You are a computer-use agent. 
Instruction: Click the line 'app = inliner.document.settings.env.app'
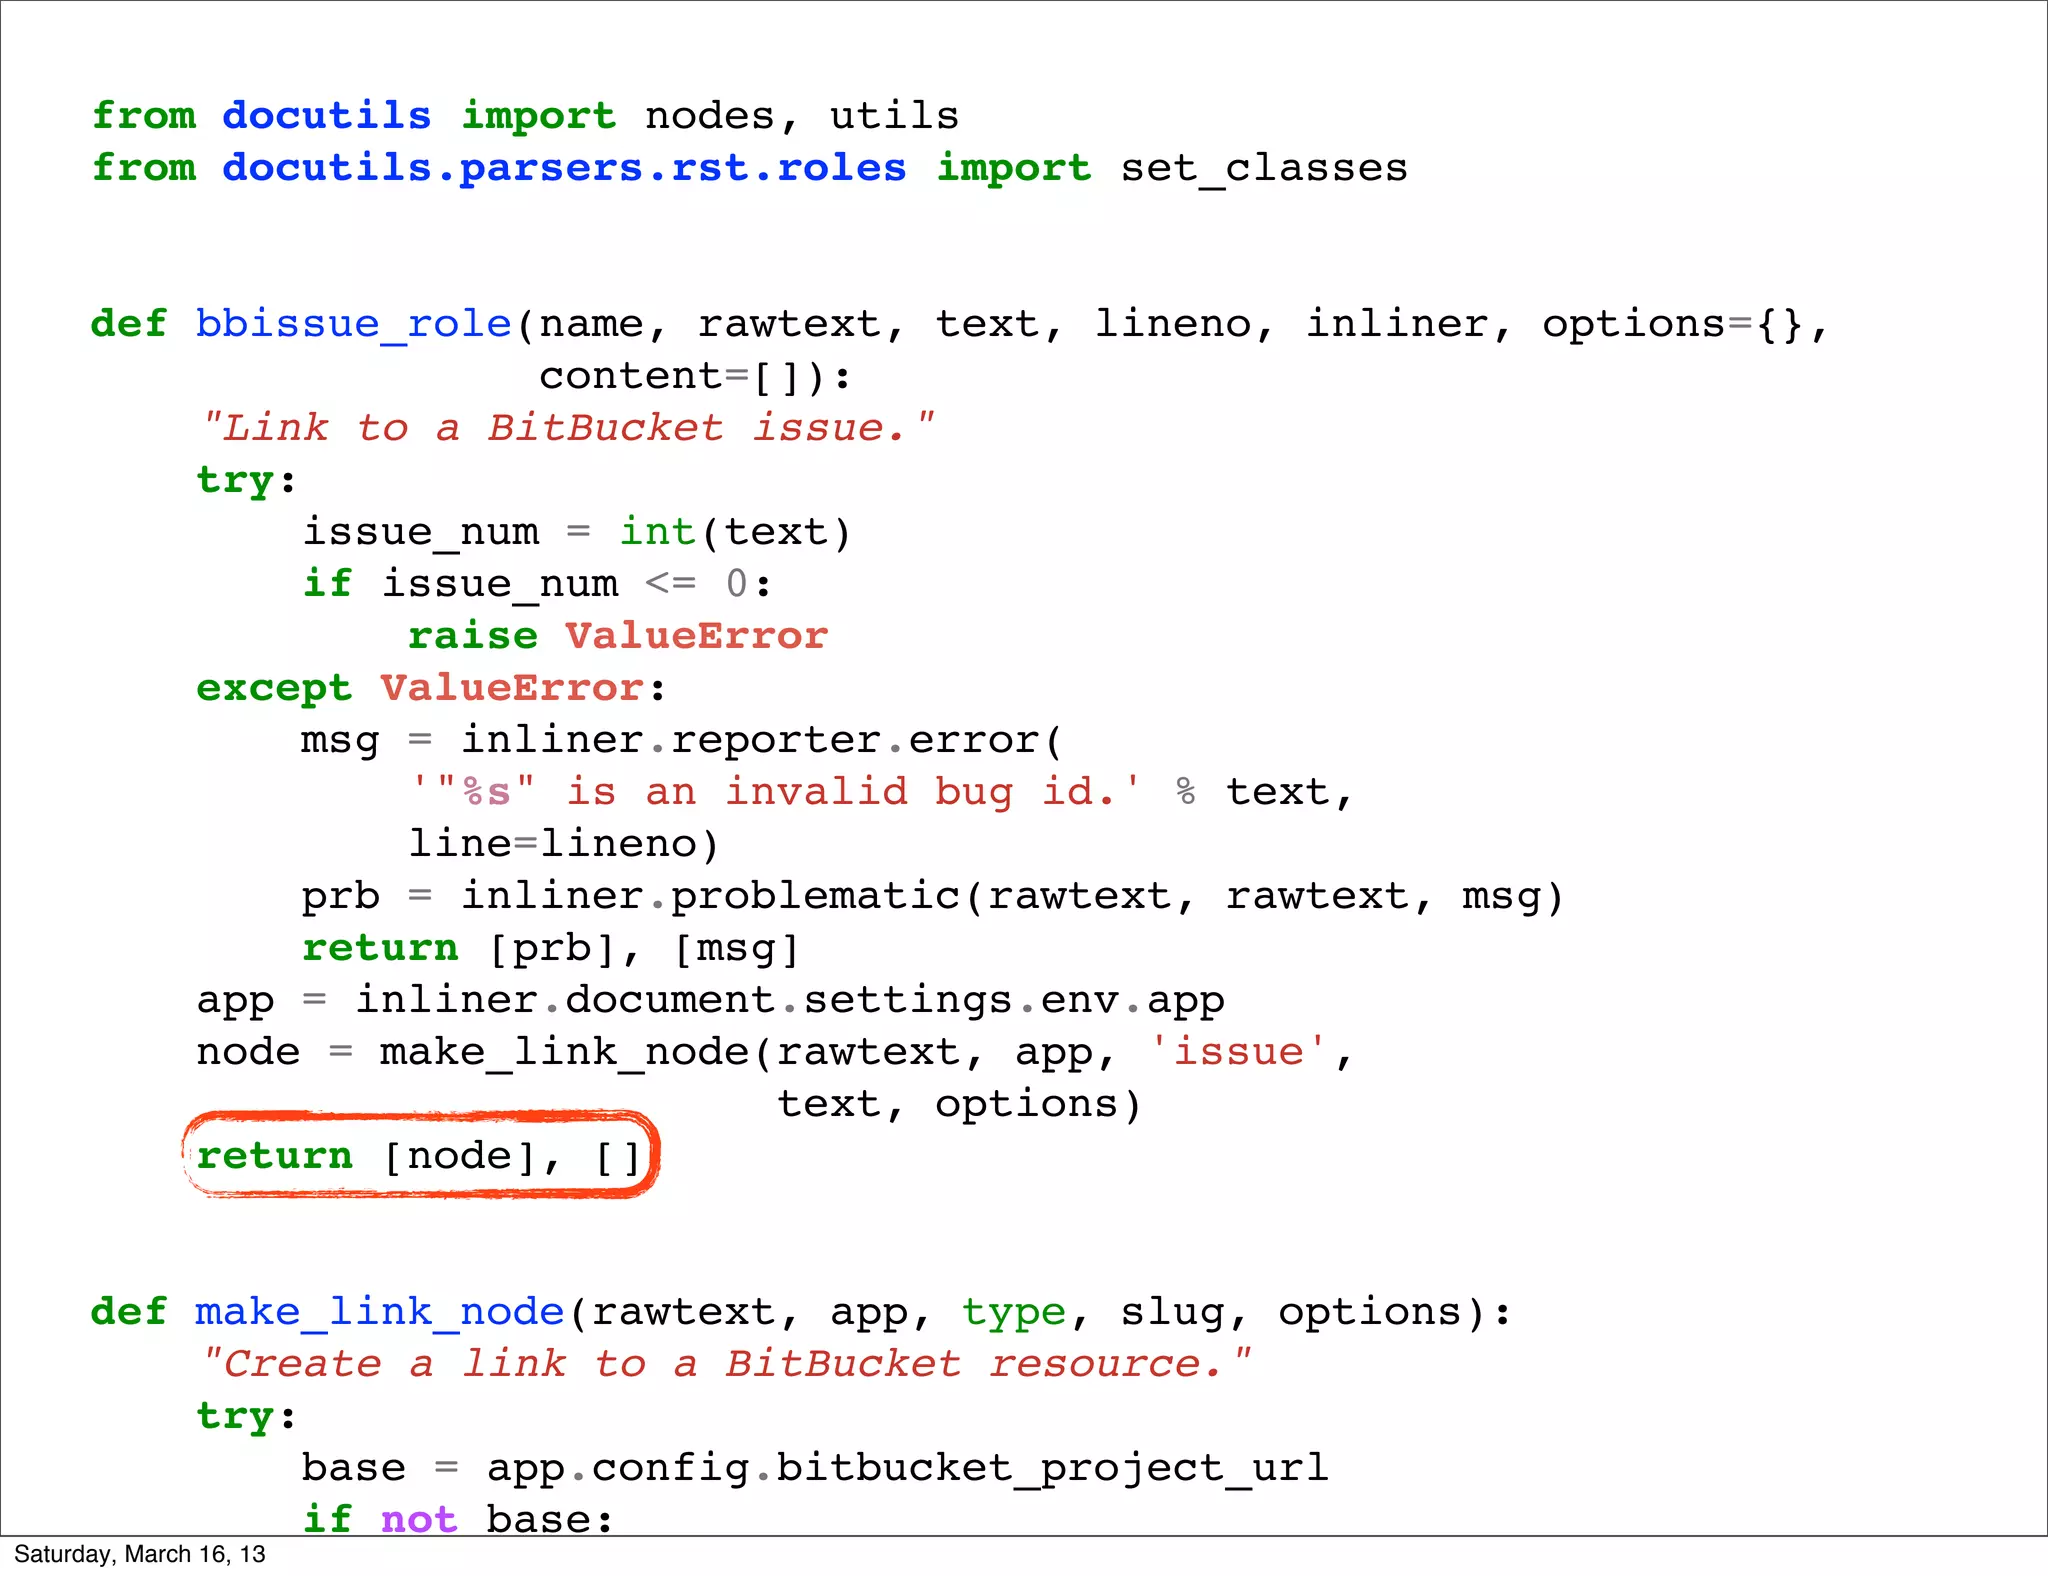[710, 1000]
